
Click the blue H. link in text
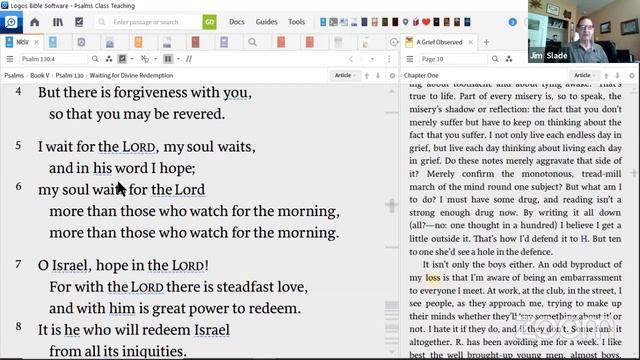[x=584, y=239]
